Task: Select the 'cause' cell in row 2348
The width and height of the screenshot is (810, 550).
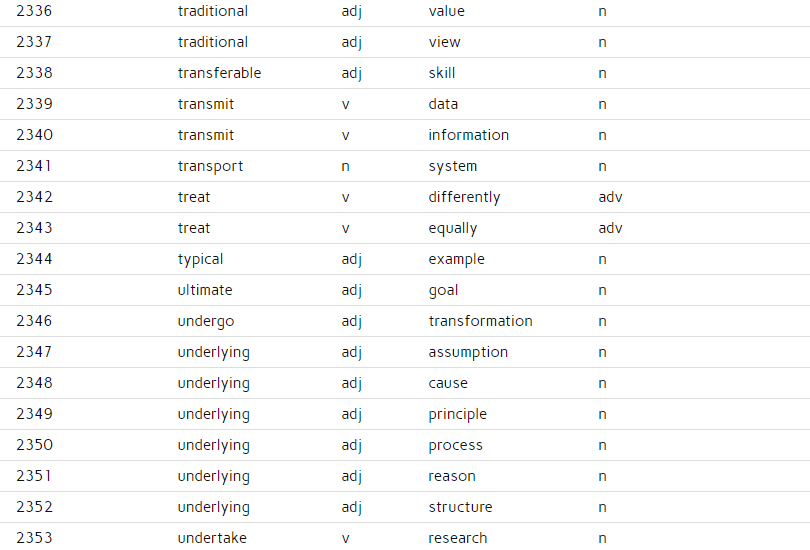Action: coord(448,383)
